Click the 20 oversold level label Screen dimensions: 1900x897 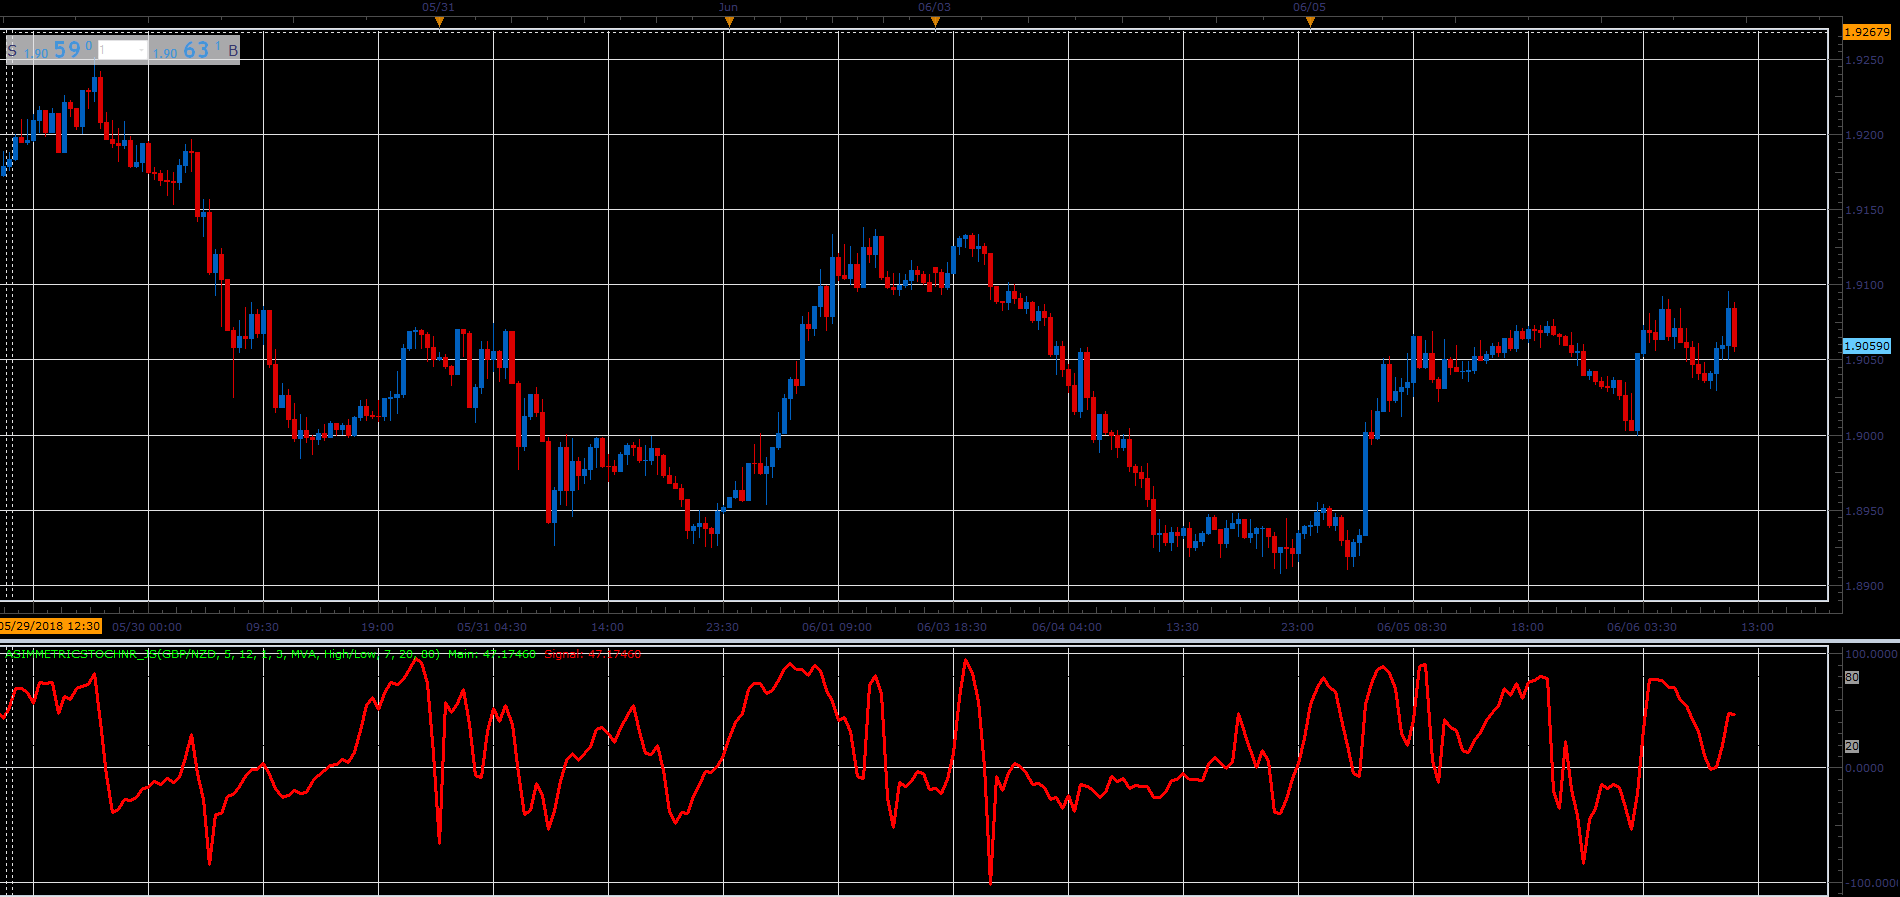(1852, 746)
